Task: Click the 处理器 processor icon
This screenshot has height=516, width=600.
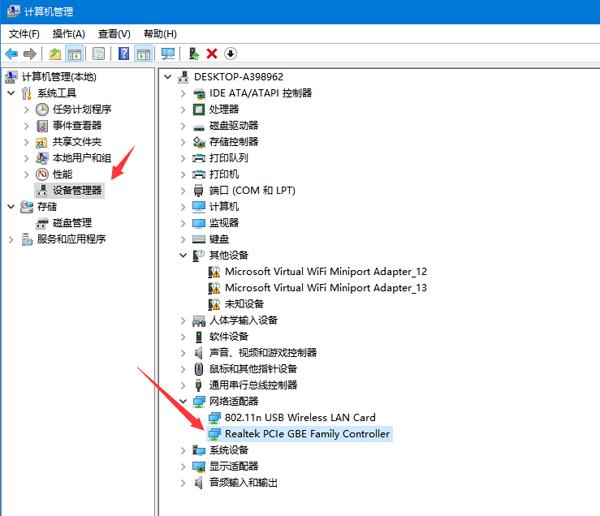Action: (199, 109)
